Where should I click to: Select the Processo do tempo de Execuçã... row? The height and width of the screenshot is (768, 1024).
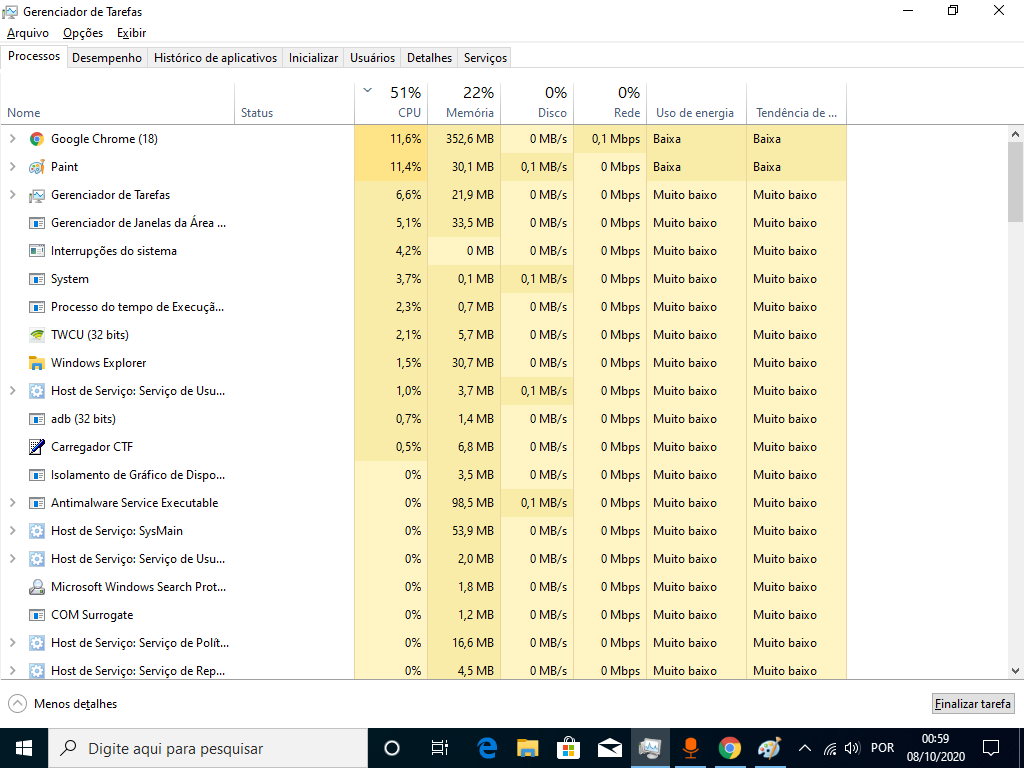[424, 306]
